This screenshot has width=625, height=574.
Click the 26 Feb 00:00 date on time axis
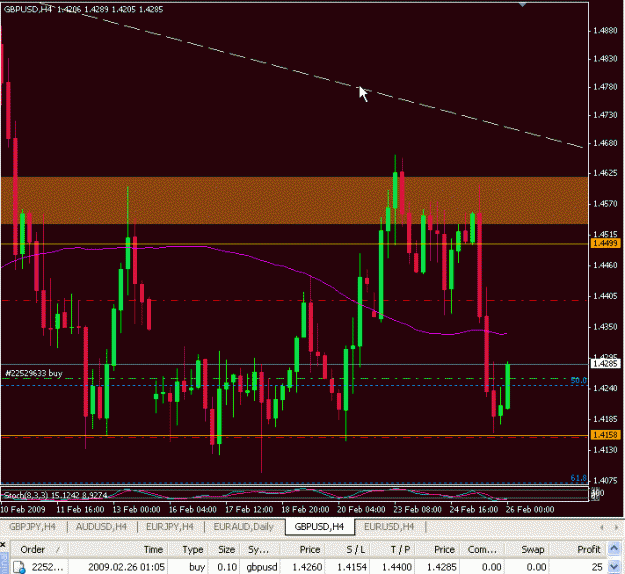[x=530, y=509]
